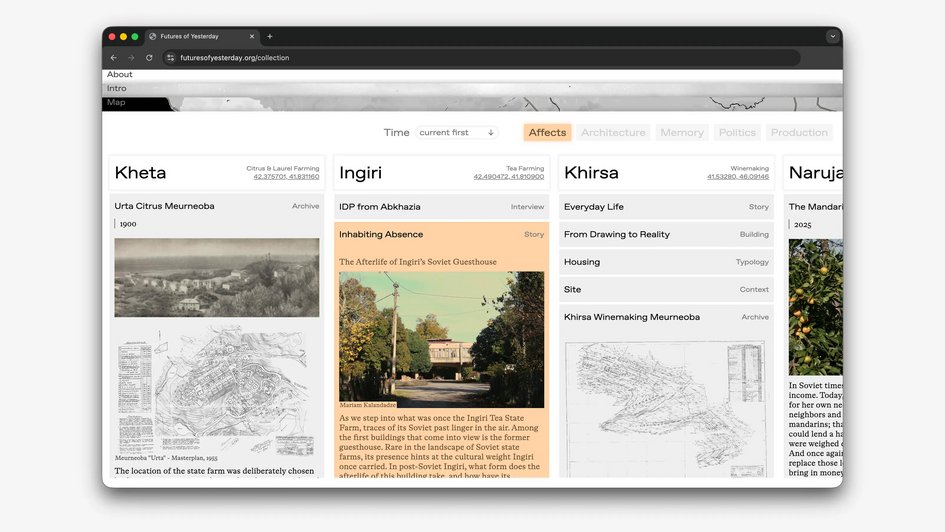Click the 'Tea Farming' label
The height and width of the screenshot is (532, 945).
tap(525, 169)
